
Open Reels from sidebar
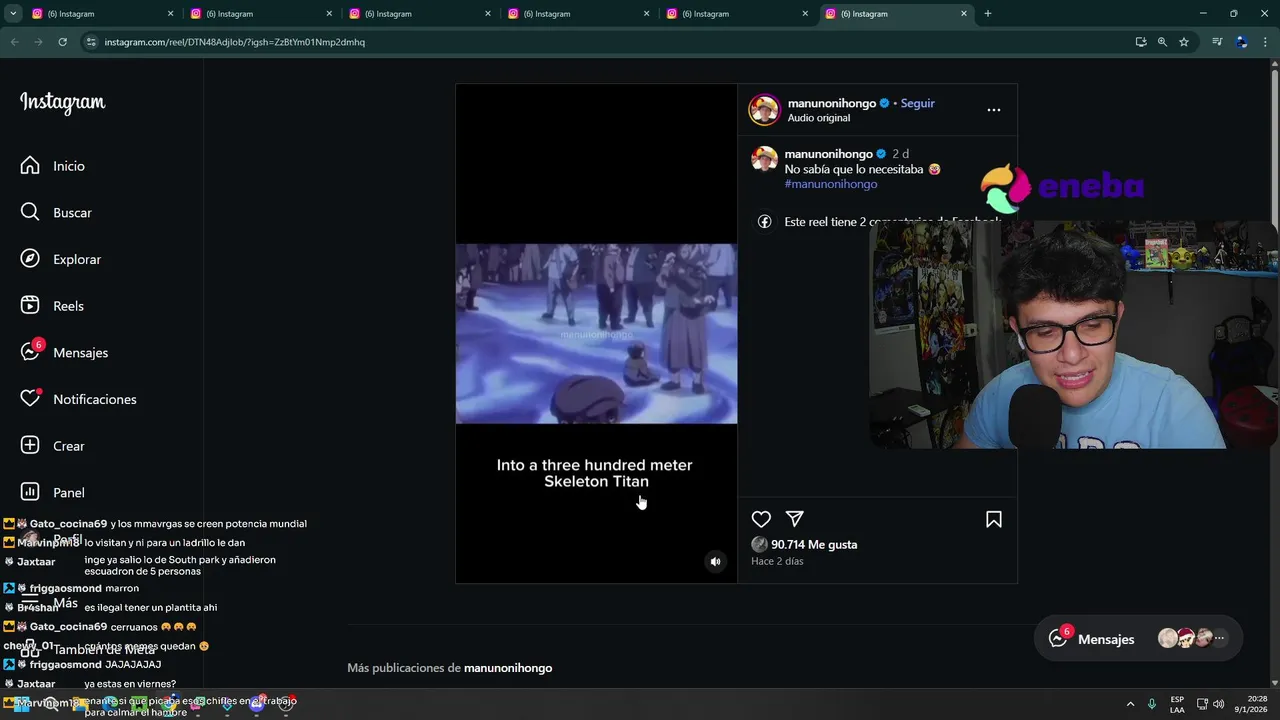click(52, 306)
